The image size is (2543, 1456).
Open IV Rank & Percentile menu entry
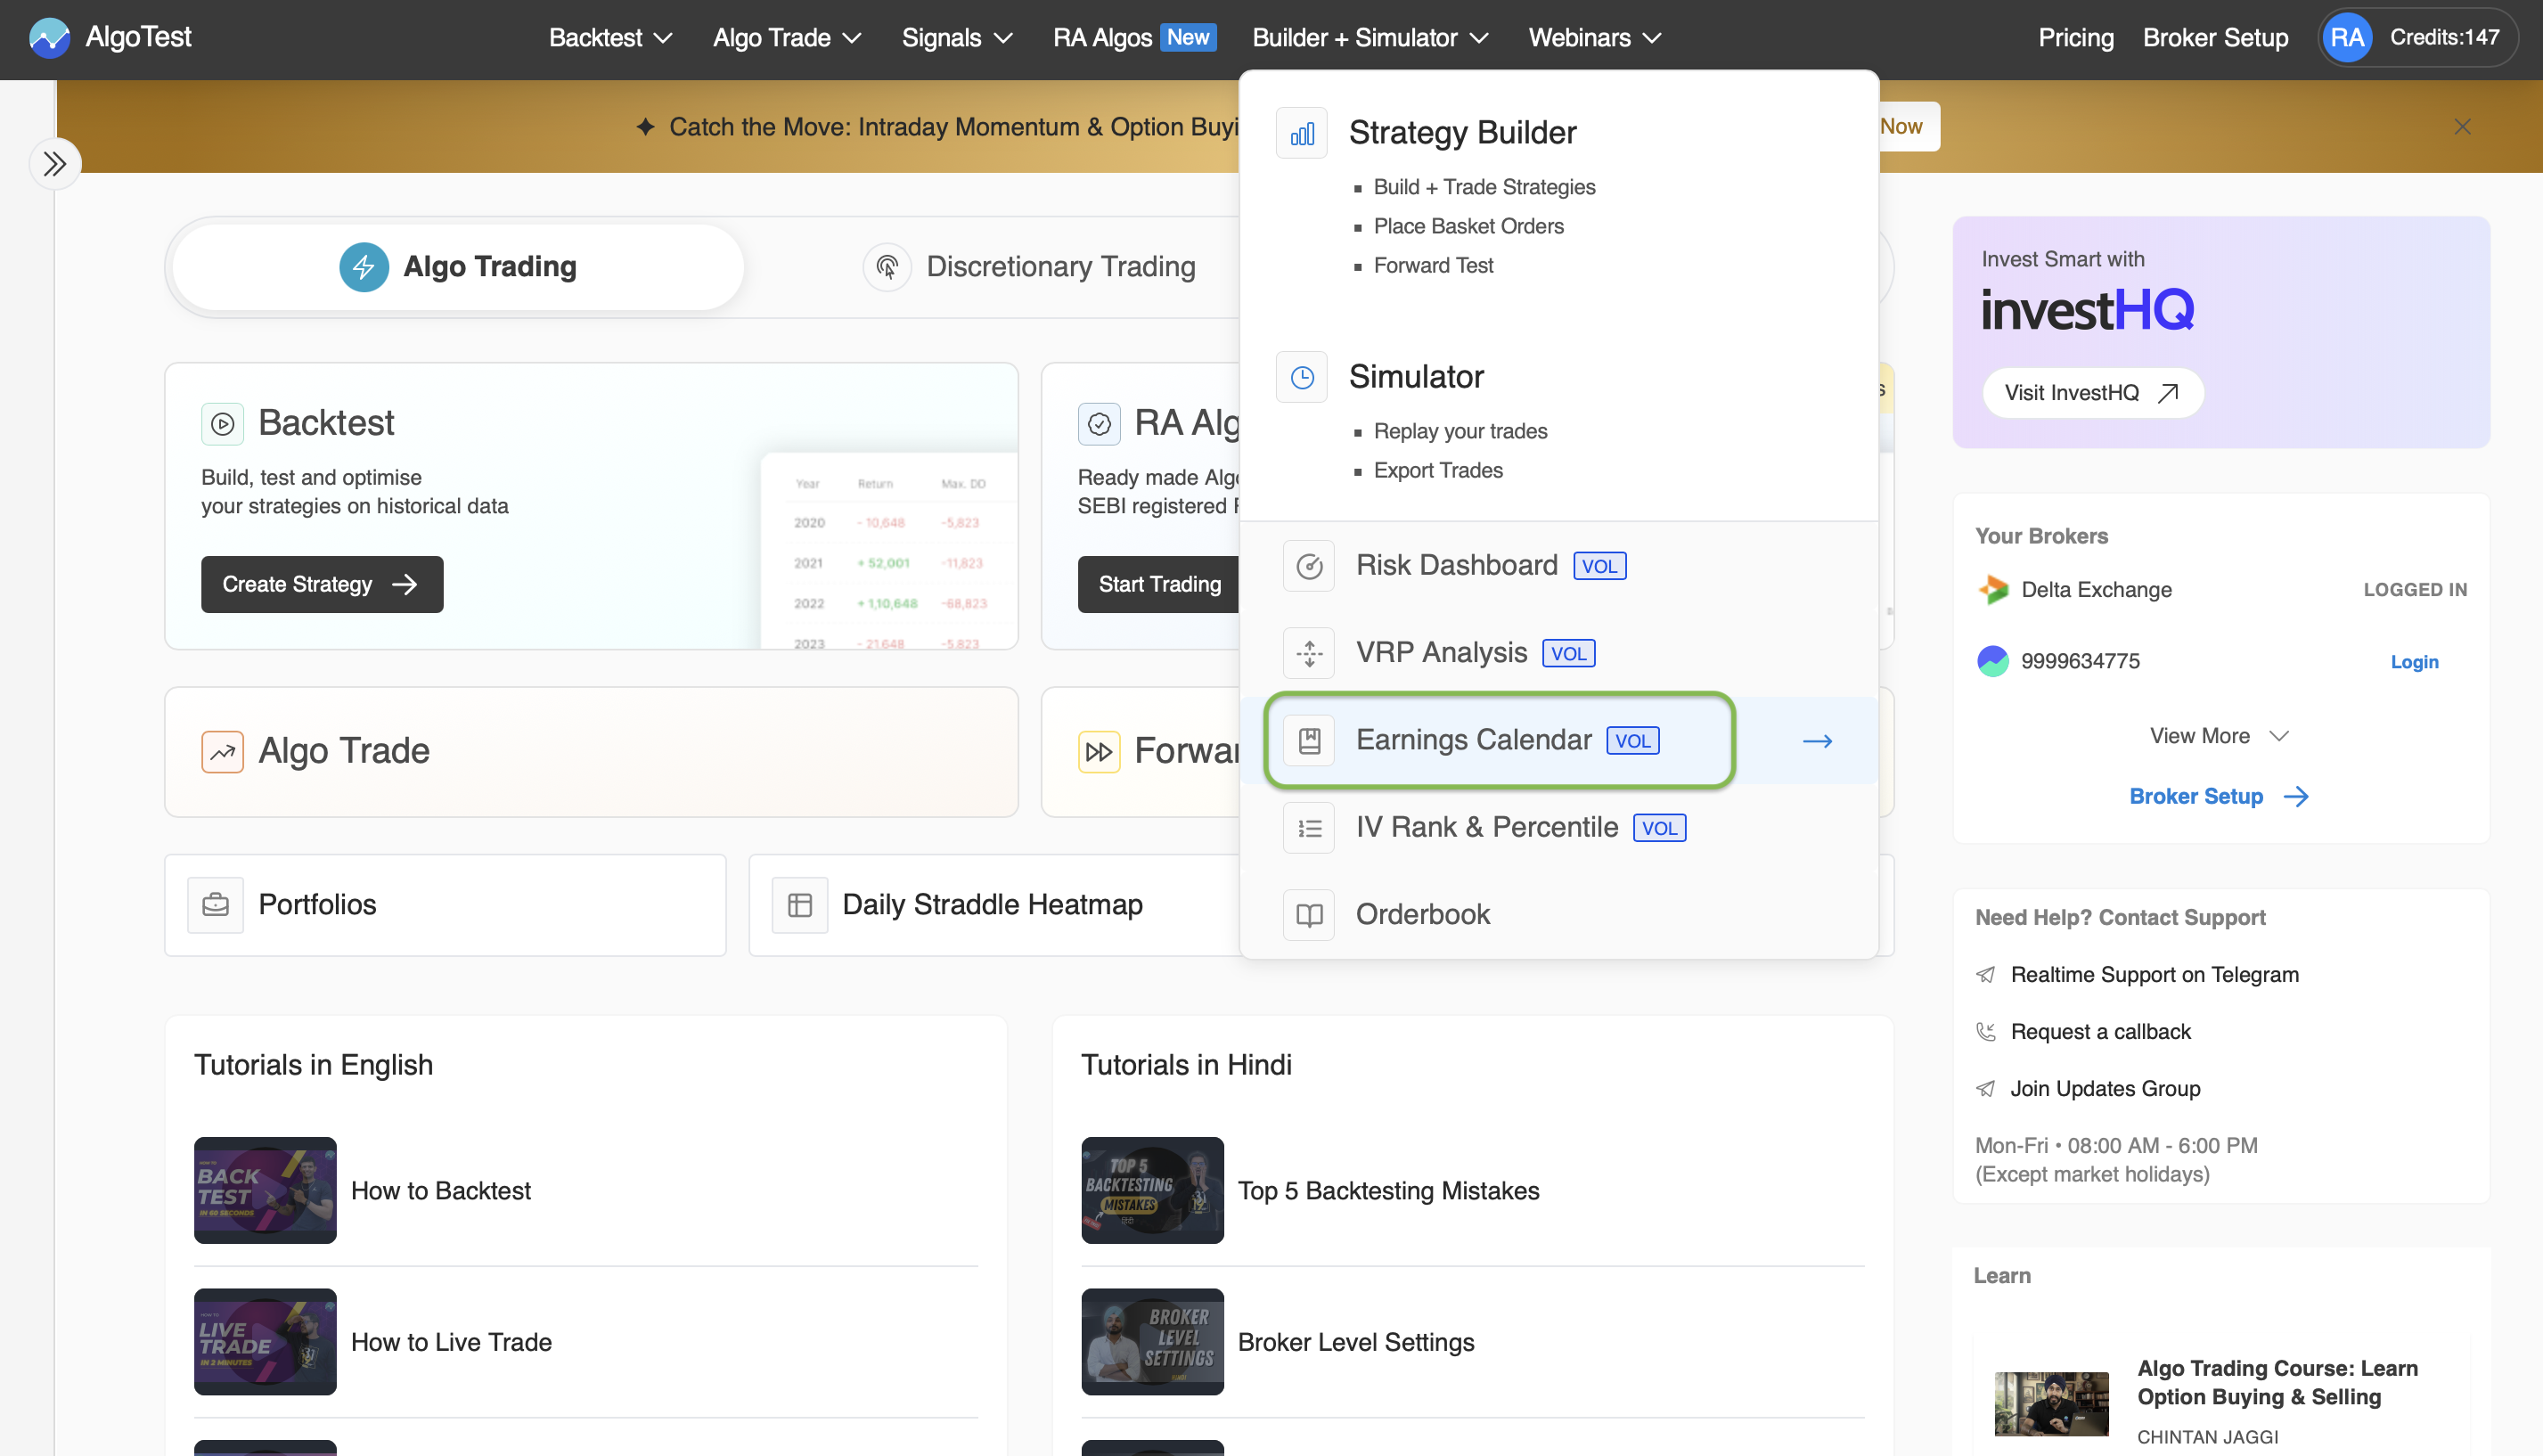pyautogui.click(x=1559, y=828)
